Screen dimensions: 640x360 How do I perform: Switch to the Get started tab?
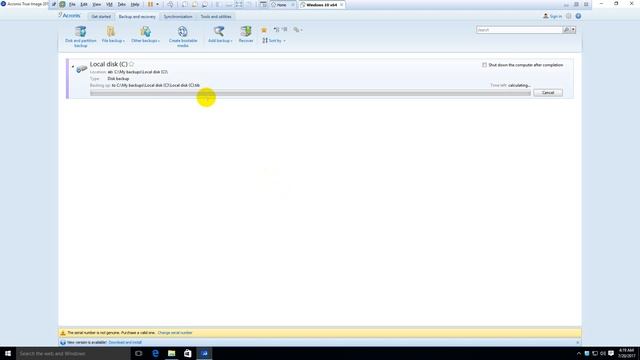(x=101, y=17)
